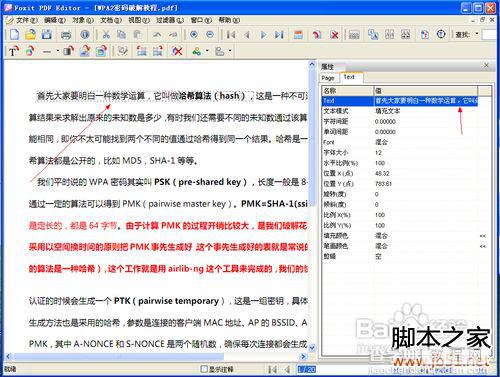Click the shapes arrange icon in the second toolbar
Screen dimensions: 500x377
click(196, 51)
